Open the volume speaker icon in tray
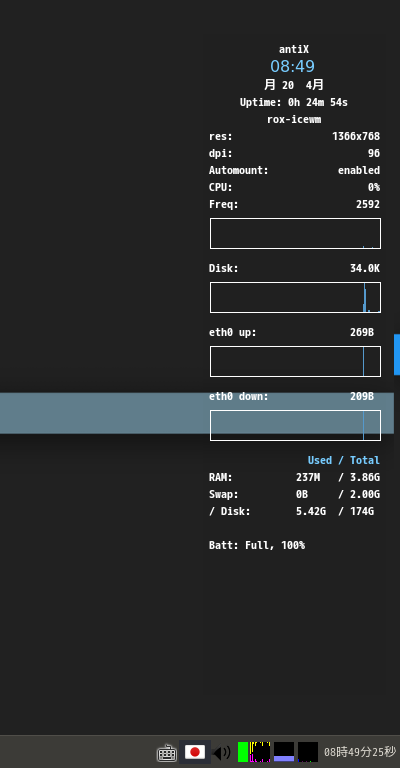 point(222,752)
